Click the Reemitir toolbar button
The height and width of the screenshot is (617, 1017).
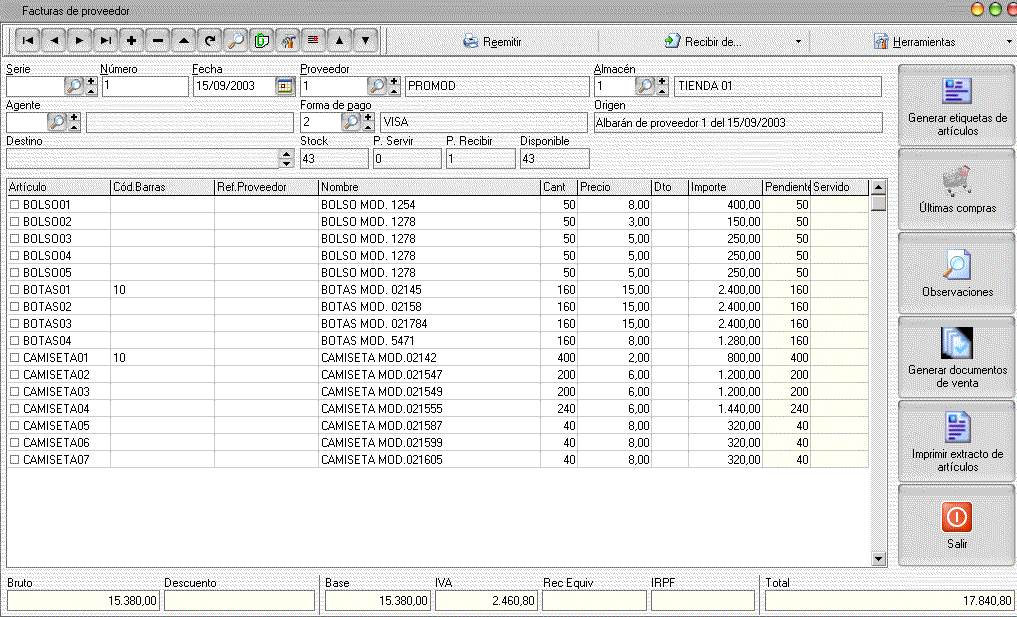tap(492, 42)
